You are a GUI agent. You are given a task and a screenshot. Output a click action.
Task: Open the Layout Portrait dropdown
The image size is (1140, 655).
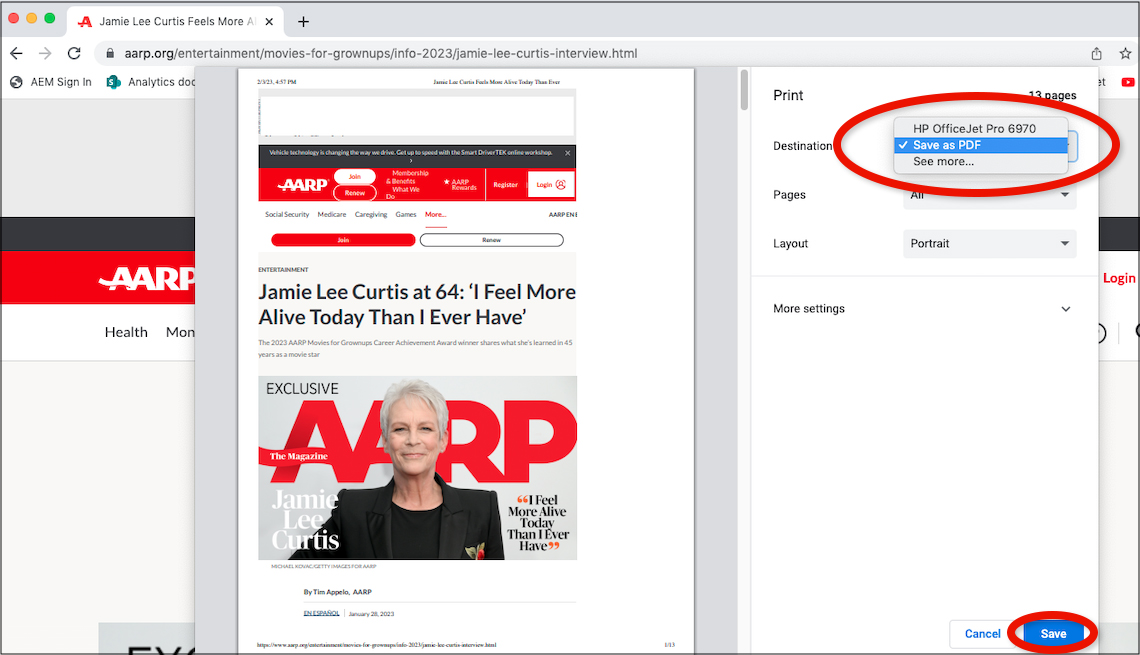click(989, 243)
